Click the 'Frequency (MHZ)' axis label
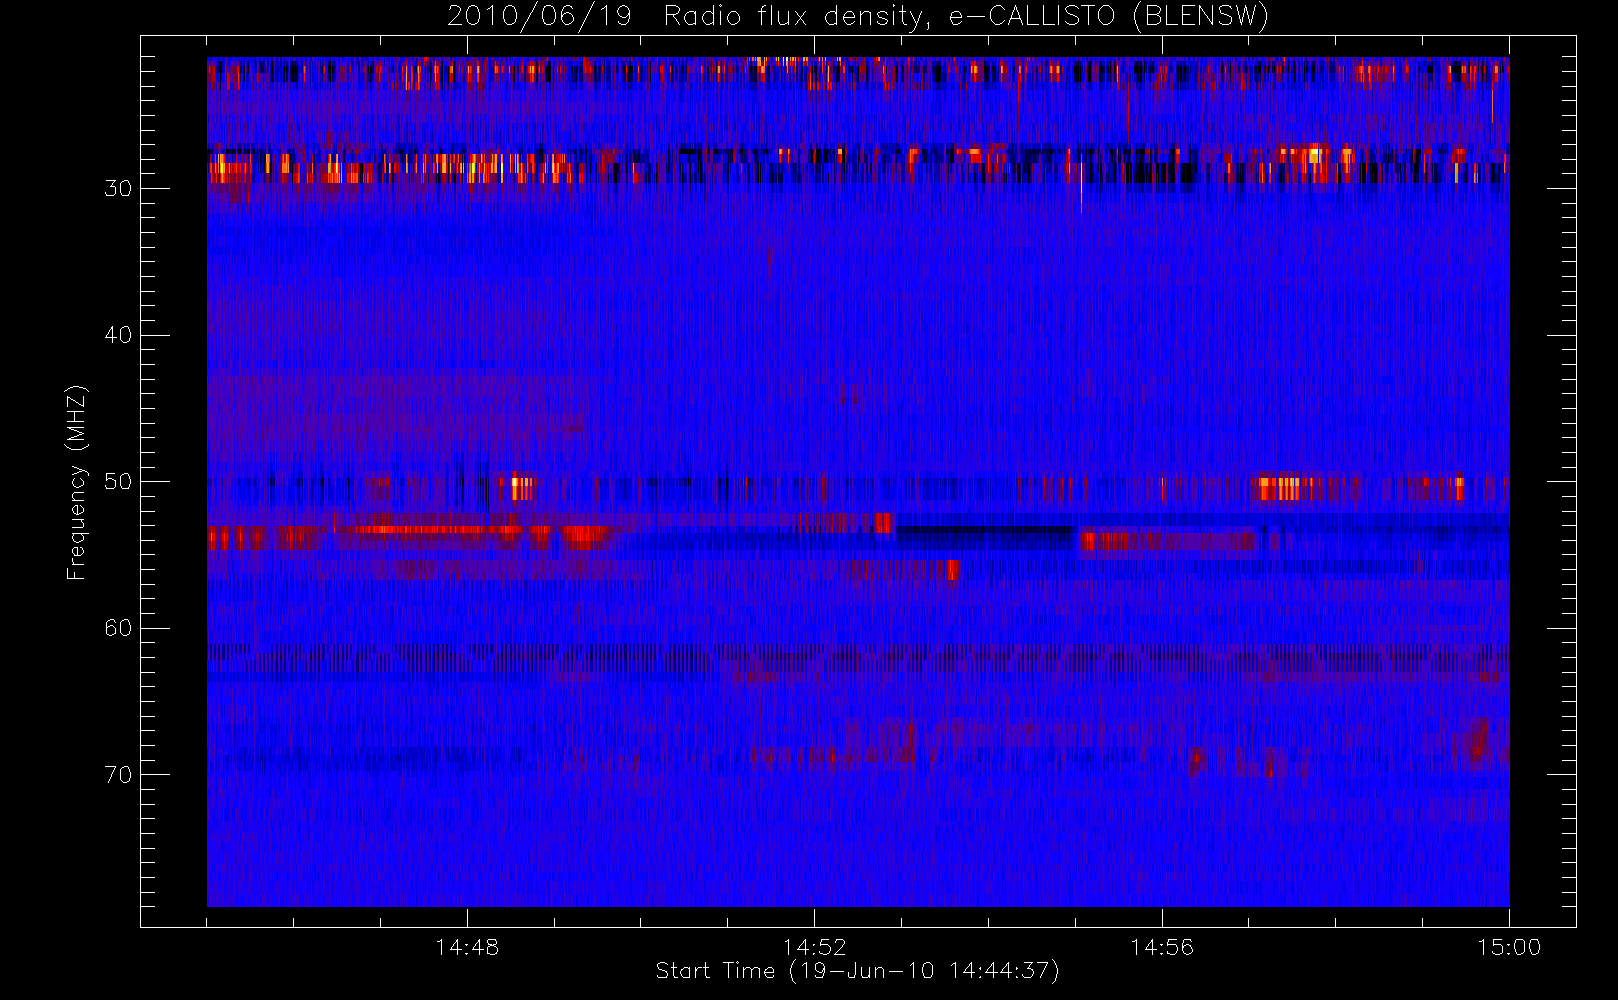1618x1000 pixels. pyautogui.click(x=77, y=482)
